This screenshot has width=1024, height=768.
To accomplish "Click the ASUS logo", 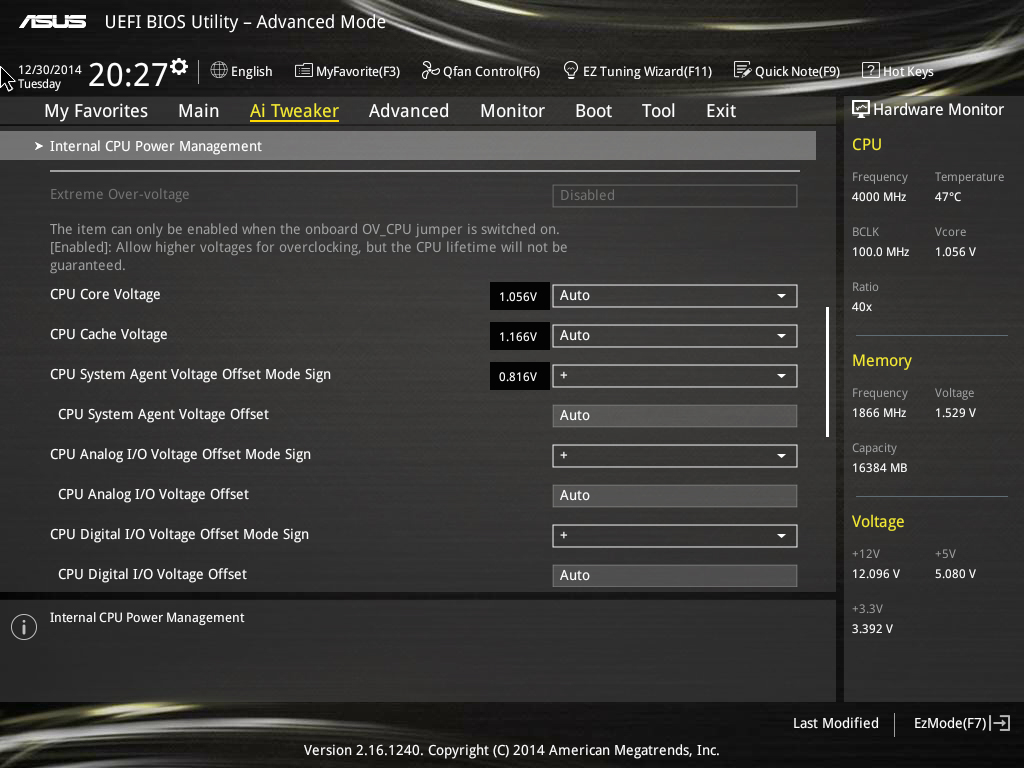I will click(52, 22).
